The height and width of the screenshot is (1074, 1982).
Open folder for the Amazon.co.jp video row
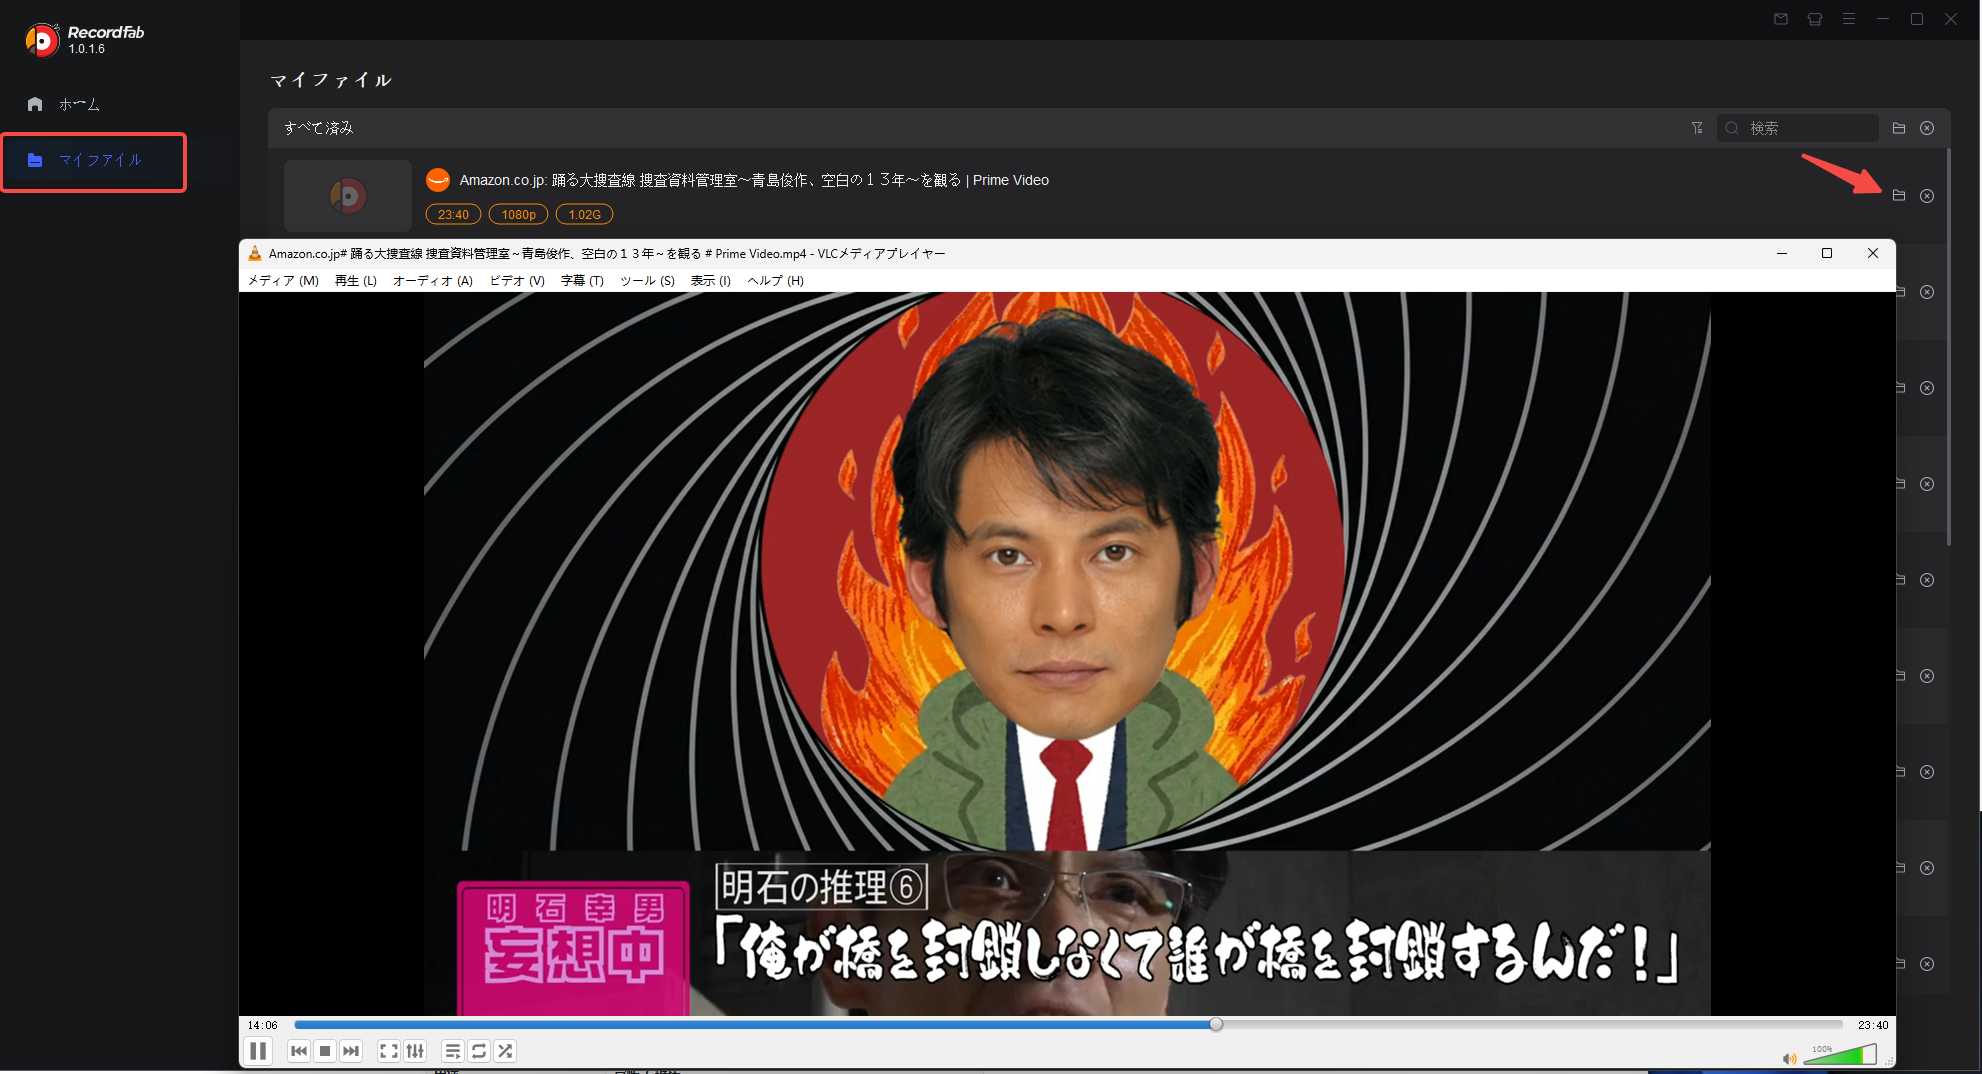(x=1899, y=196)
